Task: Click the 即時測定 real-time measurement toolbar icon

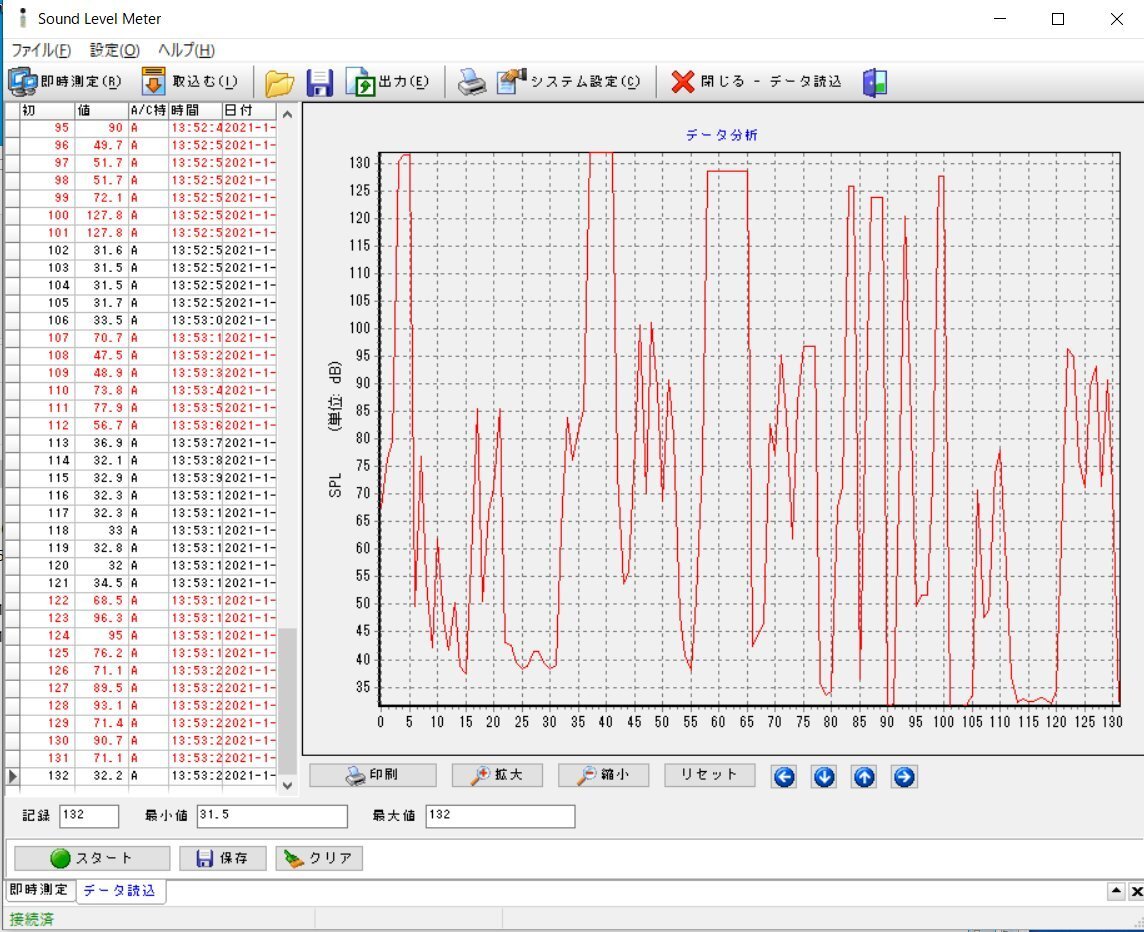Action: click(x=22, y=82)
